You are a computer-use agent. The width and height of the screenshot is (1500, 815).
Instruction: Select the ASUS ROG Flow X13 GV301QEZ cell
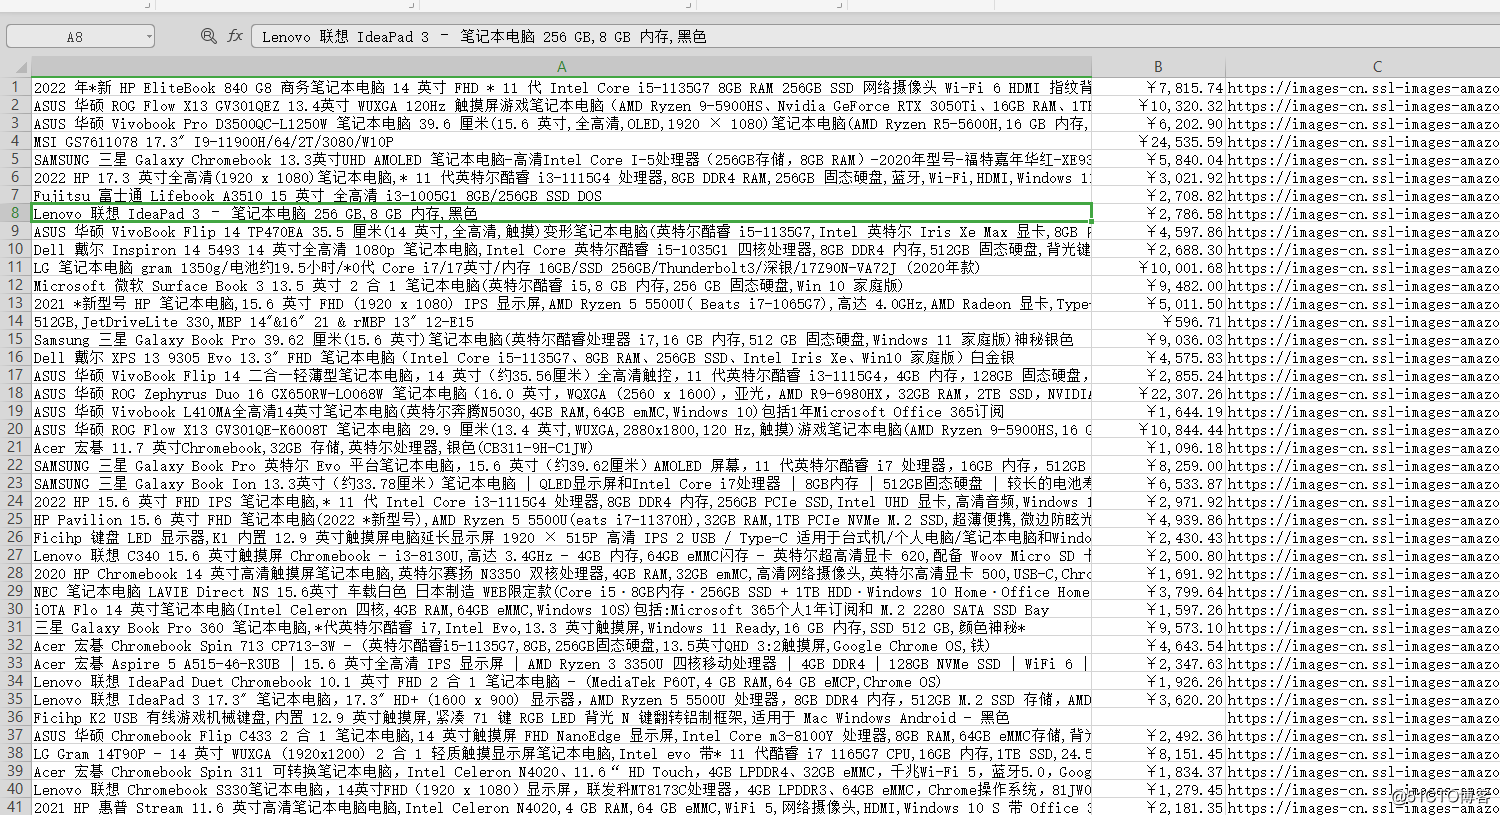click(561, 105)
